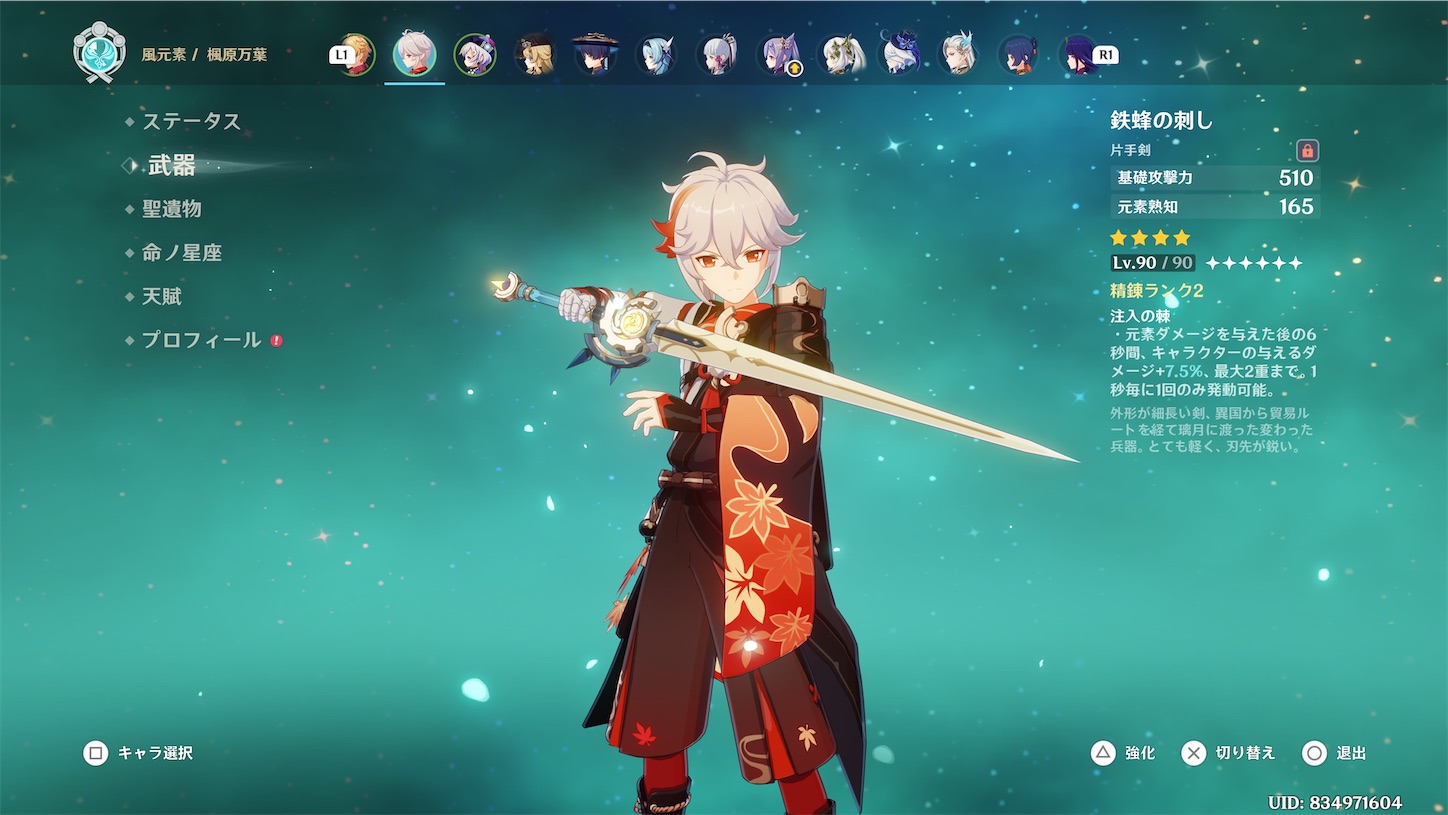
Task: Select the white-haired purple-hat character portrait
Action: coord(474,55)
